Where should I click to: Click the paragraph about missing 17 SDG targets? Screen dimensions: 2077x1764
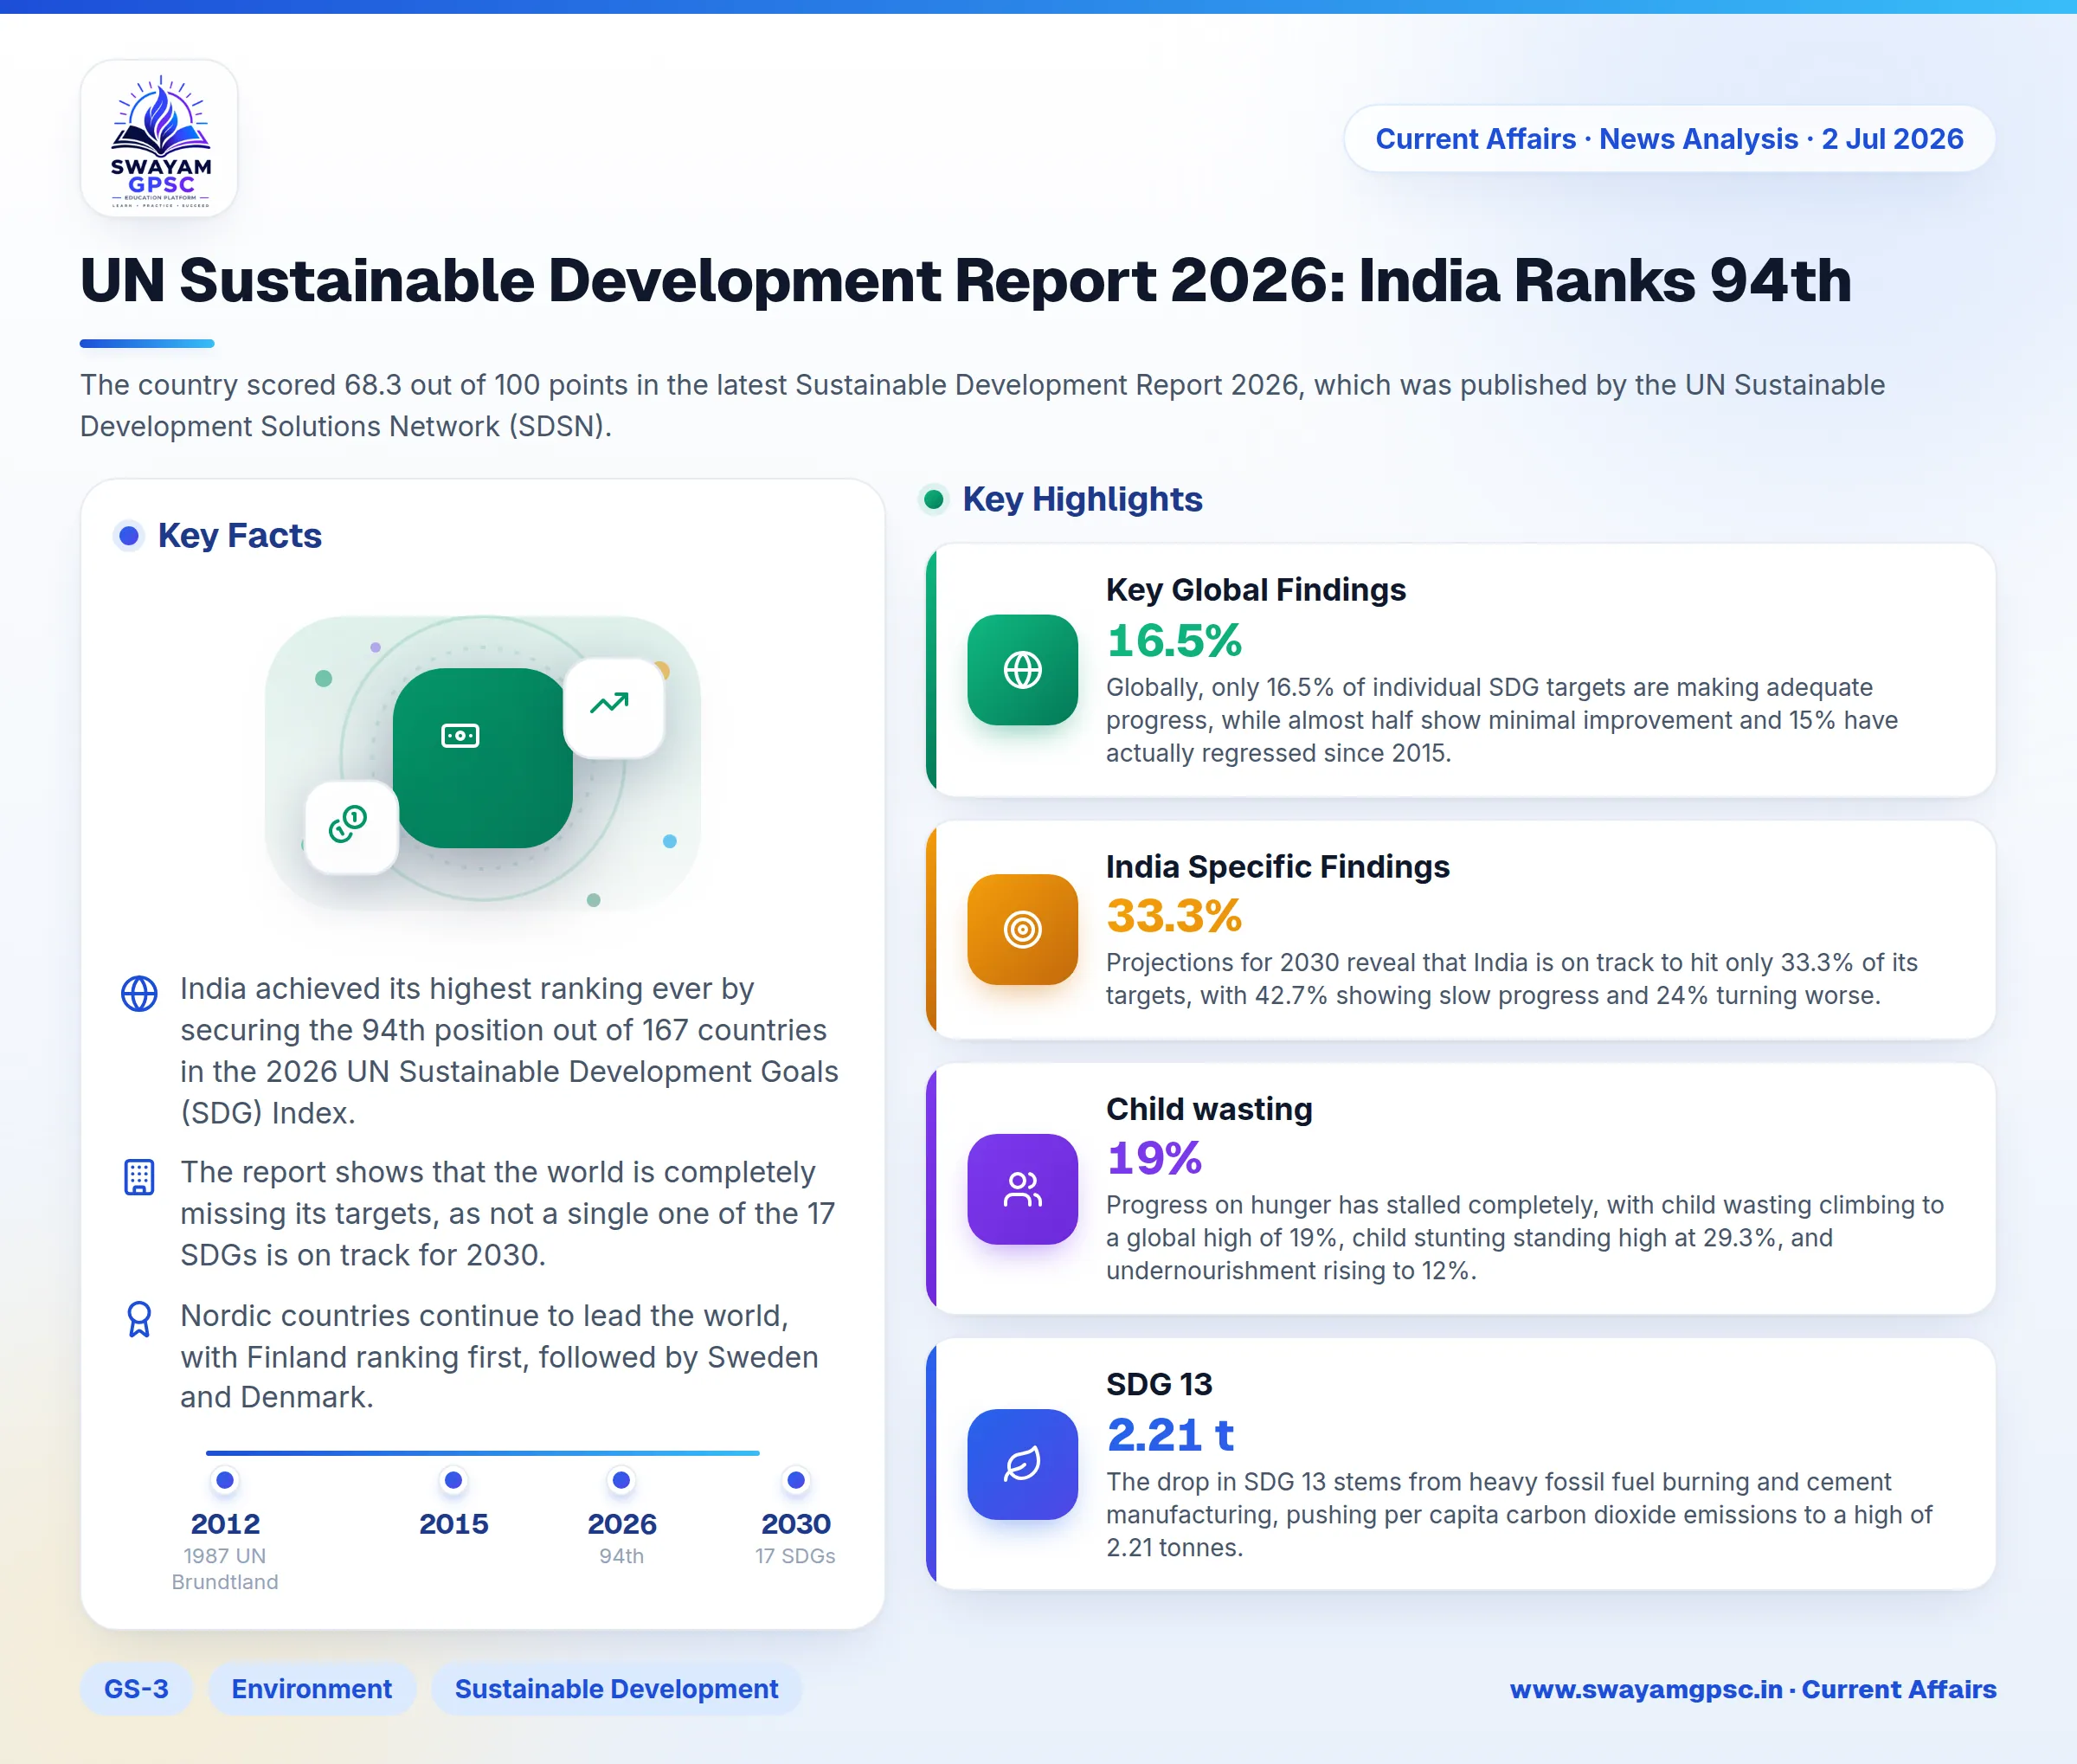(507, 1213)
